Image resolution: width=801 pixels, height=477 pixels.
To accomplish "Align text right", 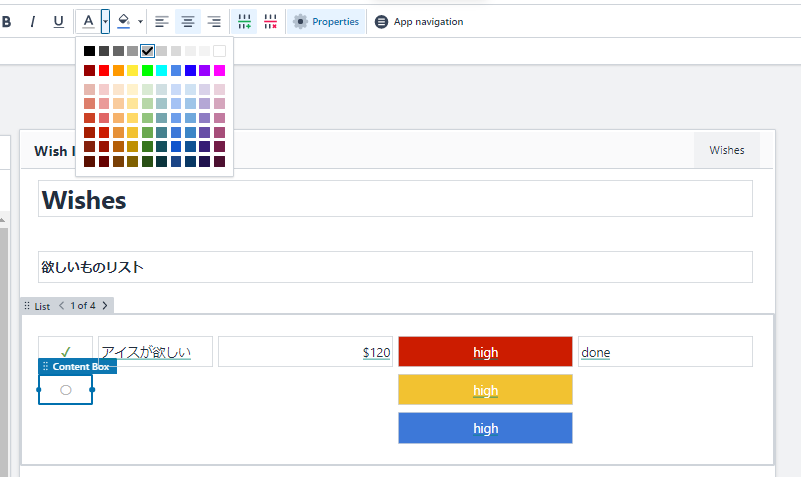I will pos(214,21).
